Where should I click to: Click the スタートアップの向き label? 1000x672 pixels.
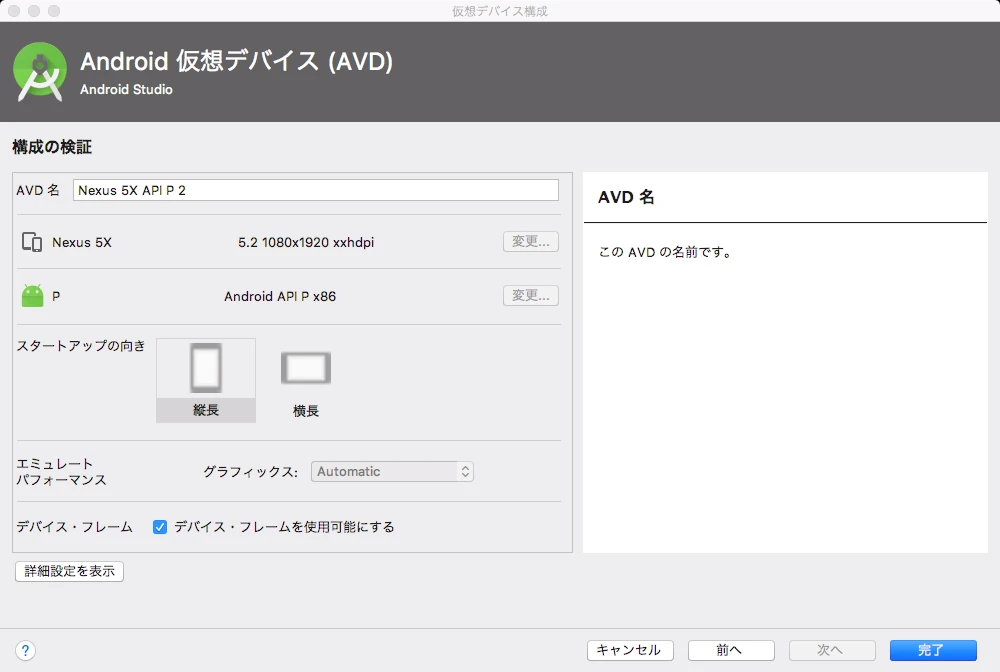[x=81, y=346]
